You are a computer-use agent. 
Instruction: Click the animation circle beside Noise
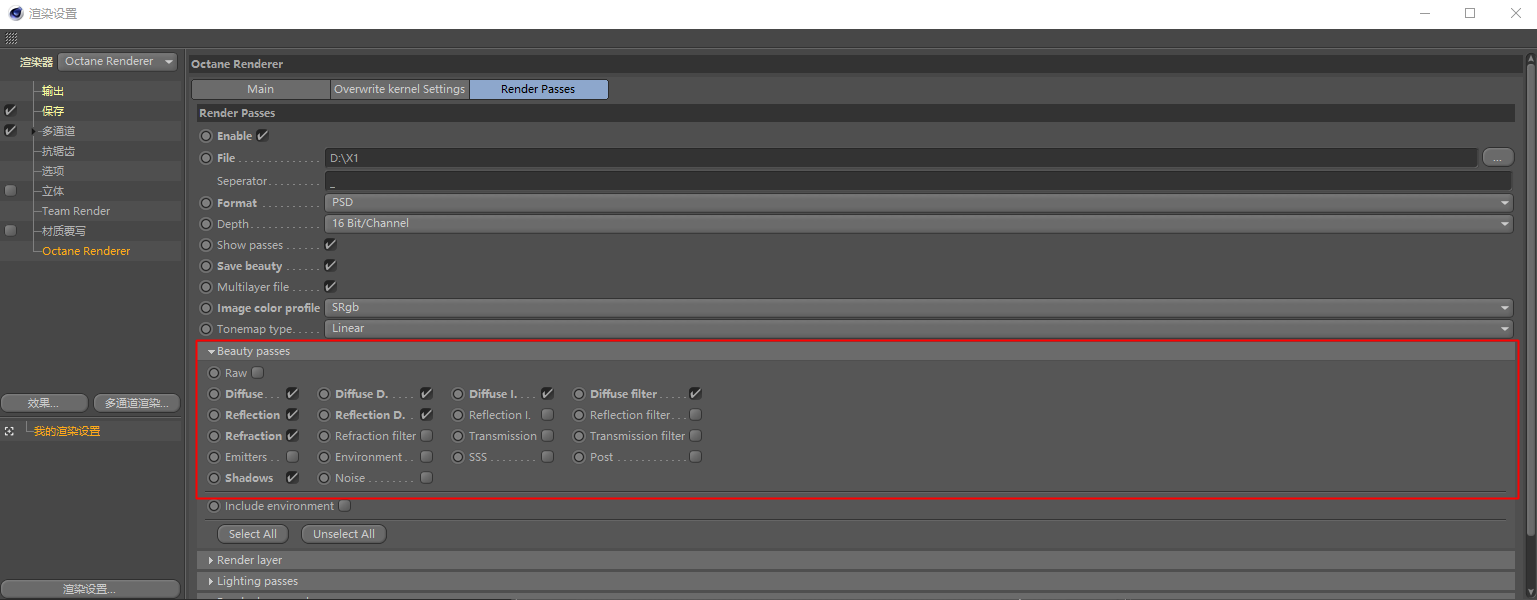coord(324,478)
